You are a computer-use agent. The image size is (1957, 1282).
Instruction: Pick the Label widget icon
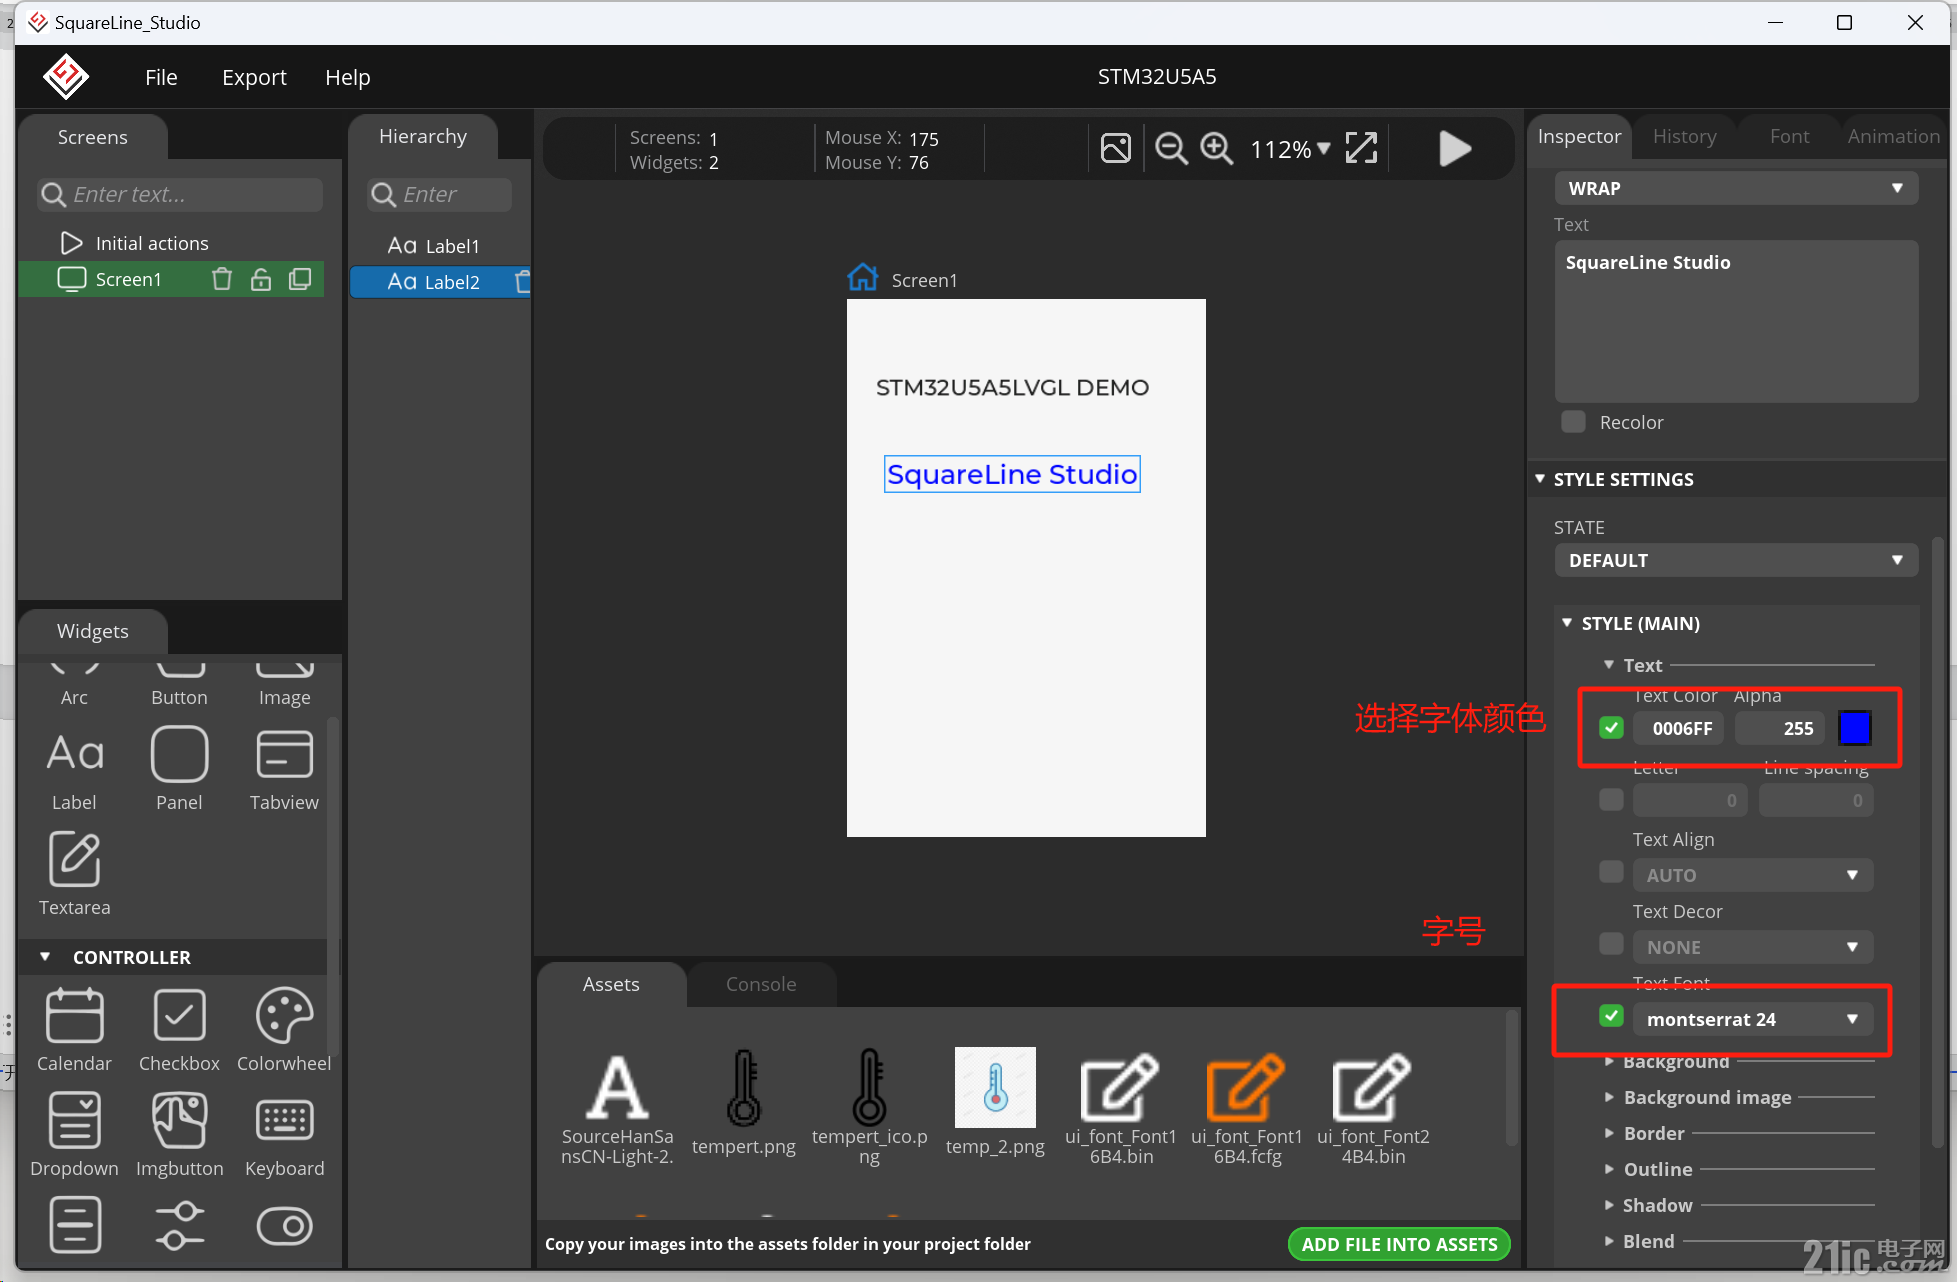pos(75,753)
